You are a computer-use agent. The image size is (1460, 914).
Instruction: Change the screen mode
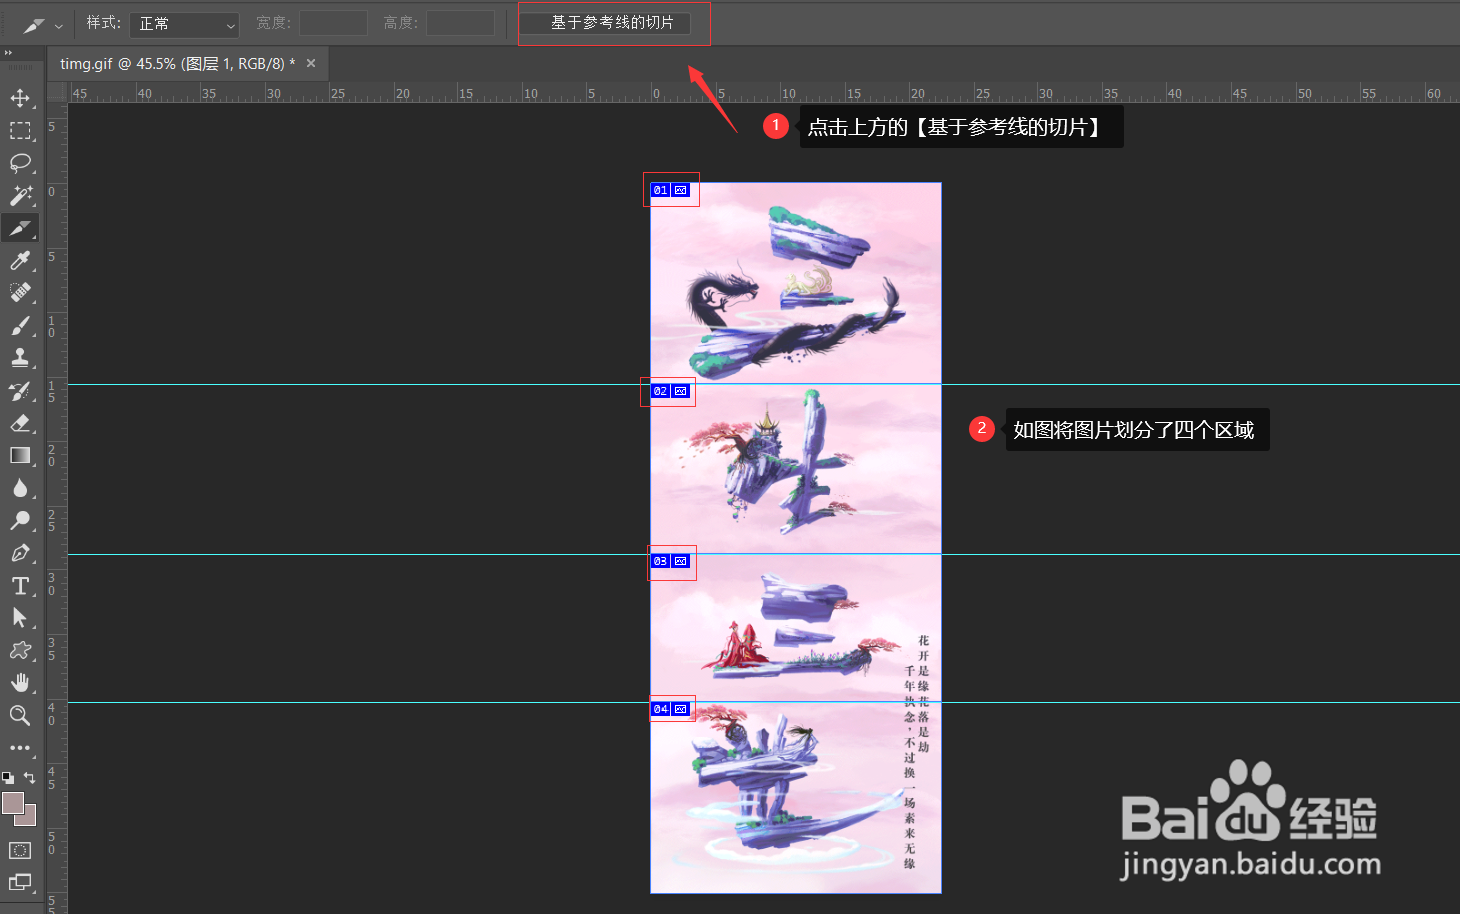[20, 882]
